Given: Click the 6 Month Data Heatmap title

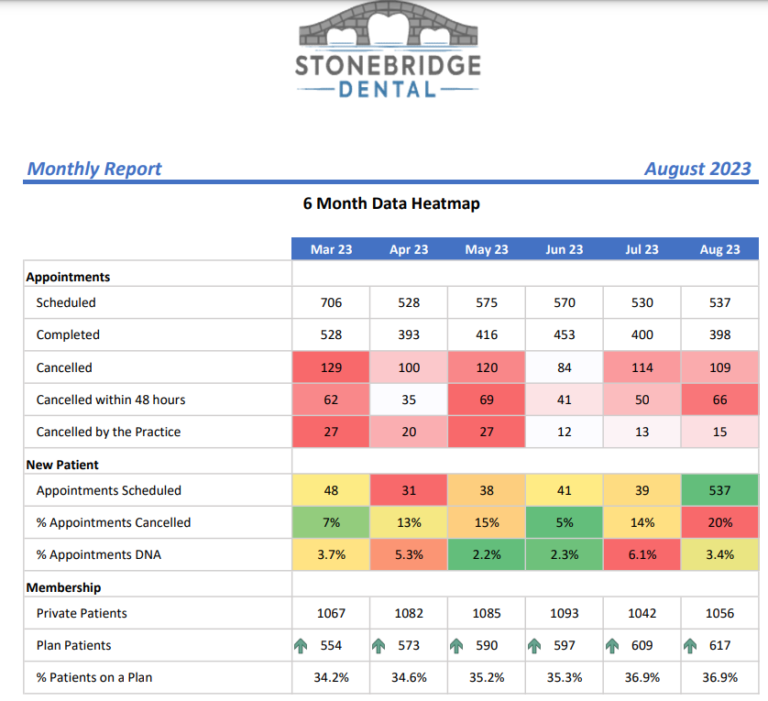Looking at the screenshot, I should tap(391, 204).
